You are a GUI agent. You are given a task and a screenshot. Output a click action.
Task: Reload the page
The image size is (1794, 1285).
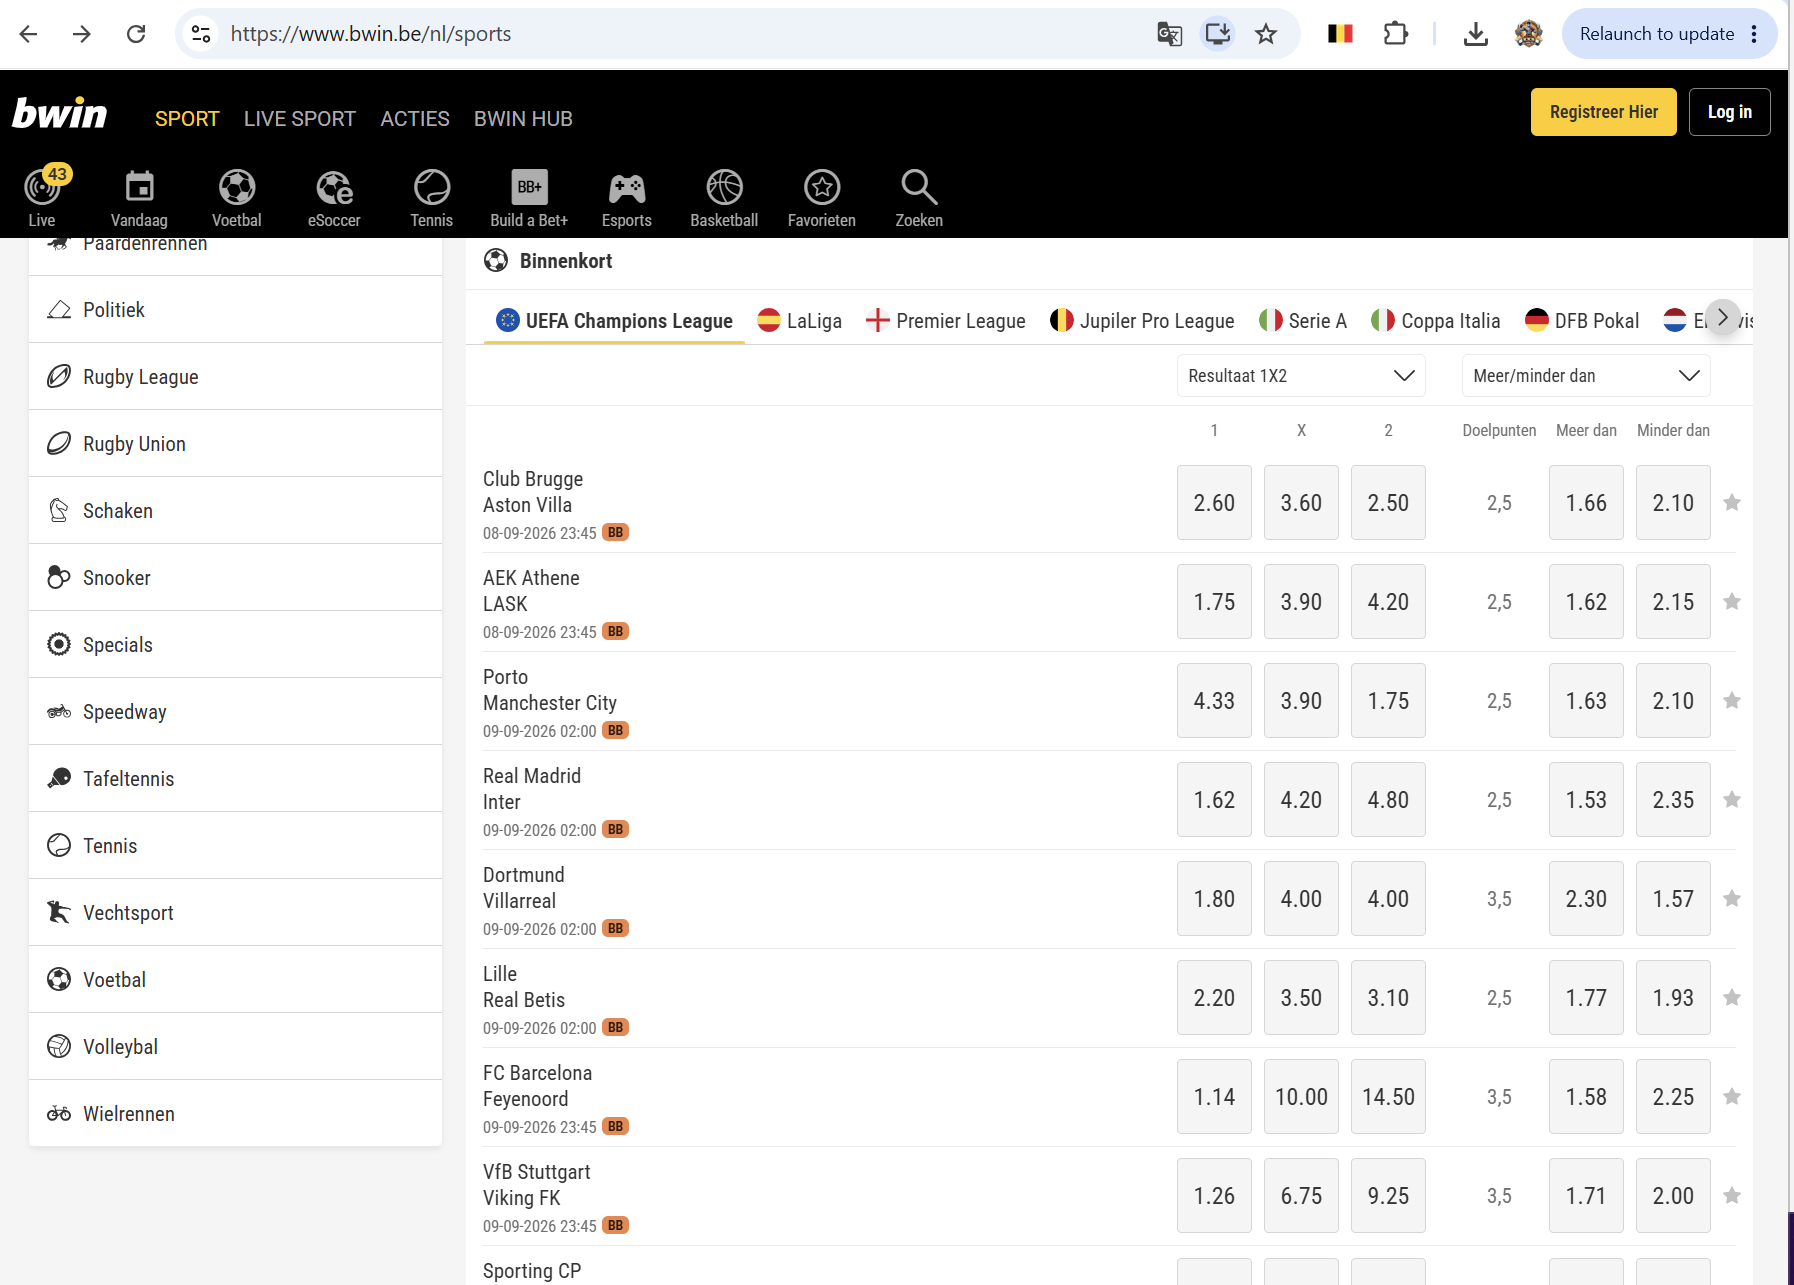[x=136, y=34]
